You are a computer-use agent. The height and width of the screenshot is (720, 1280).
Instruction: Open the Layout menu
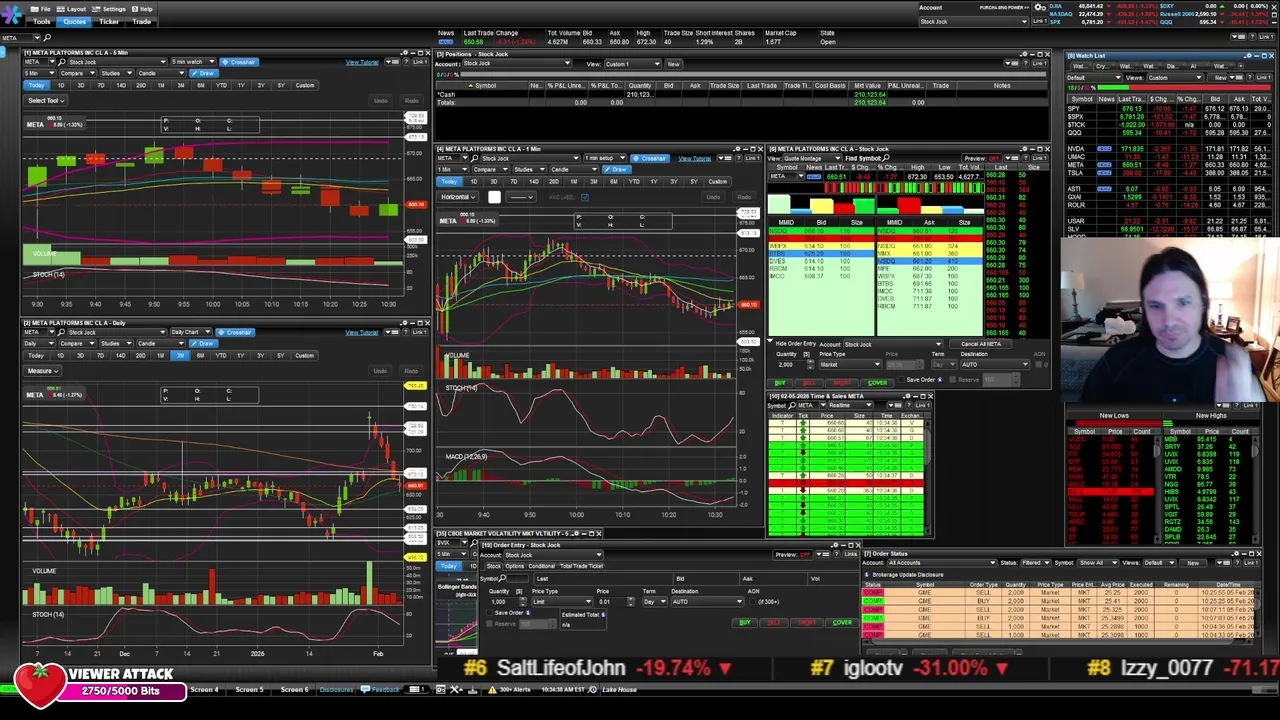[72, 9]
